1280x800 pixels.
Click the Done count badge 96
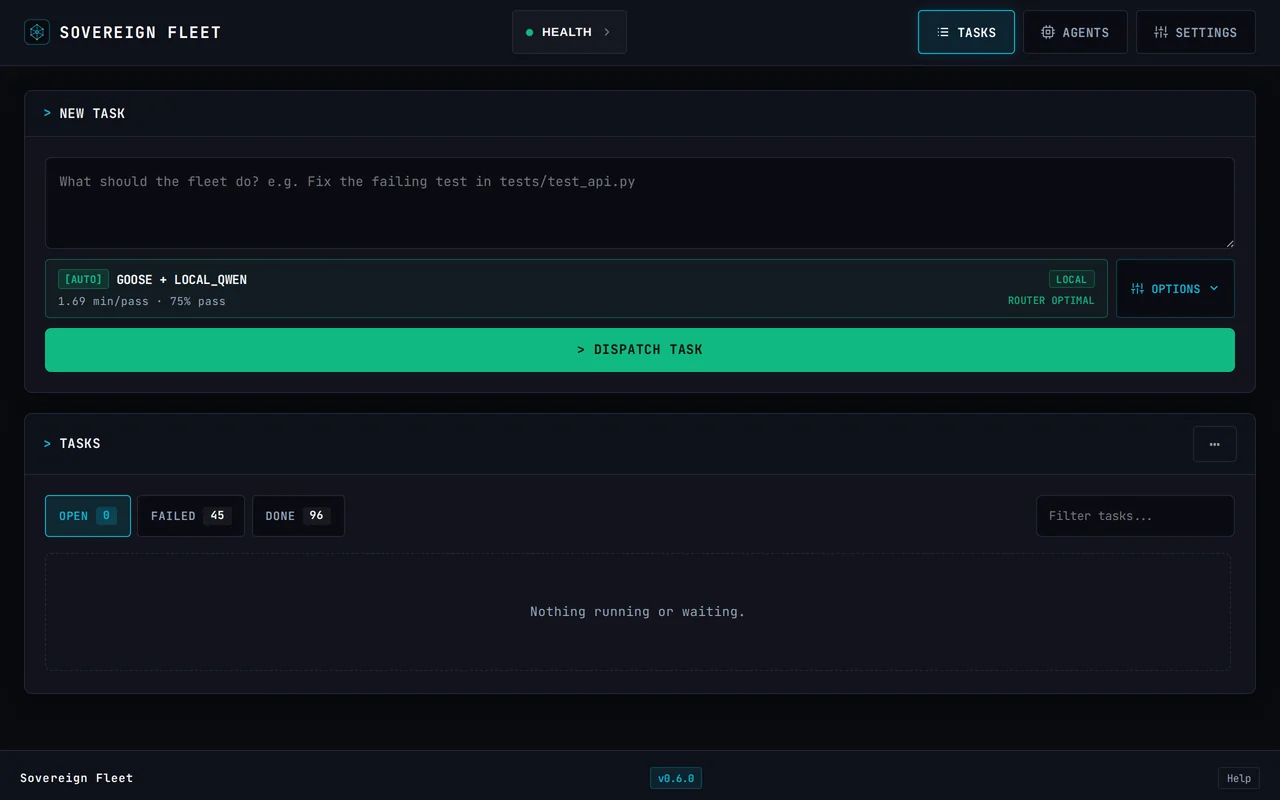click(316, 516)
